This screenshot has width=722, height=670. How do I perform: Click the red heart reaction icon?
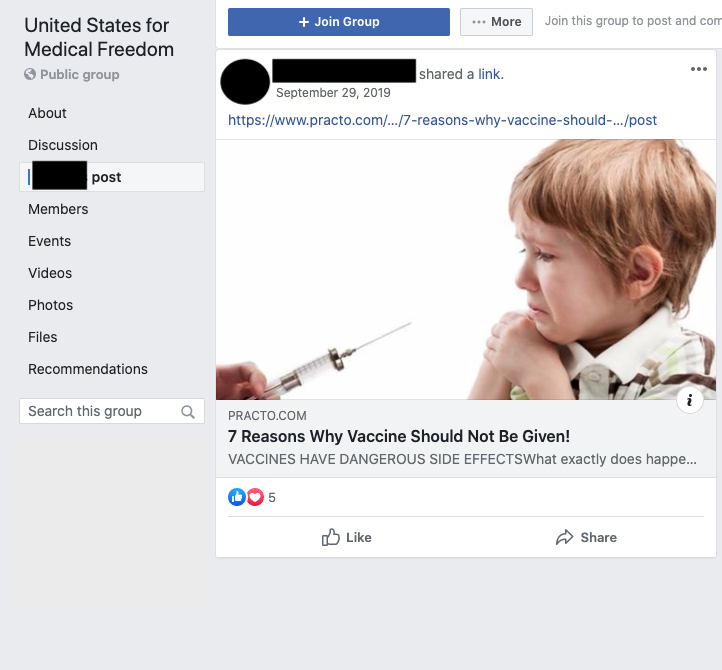(255, 497)
